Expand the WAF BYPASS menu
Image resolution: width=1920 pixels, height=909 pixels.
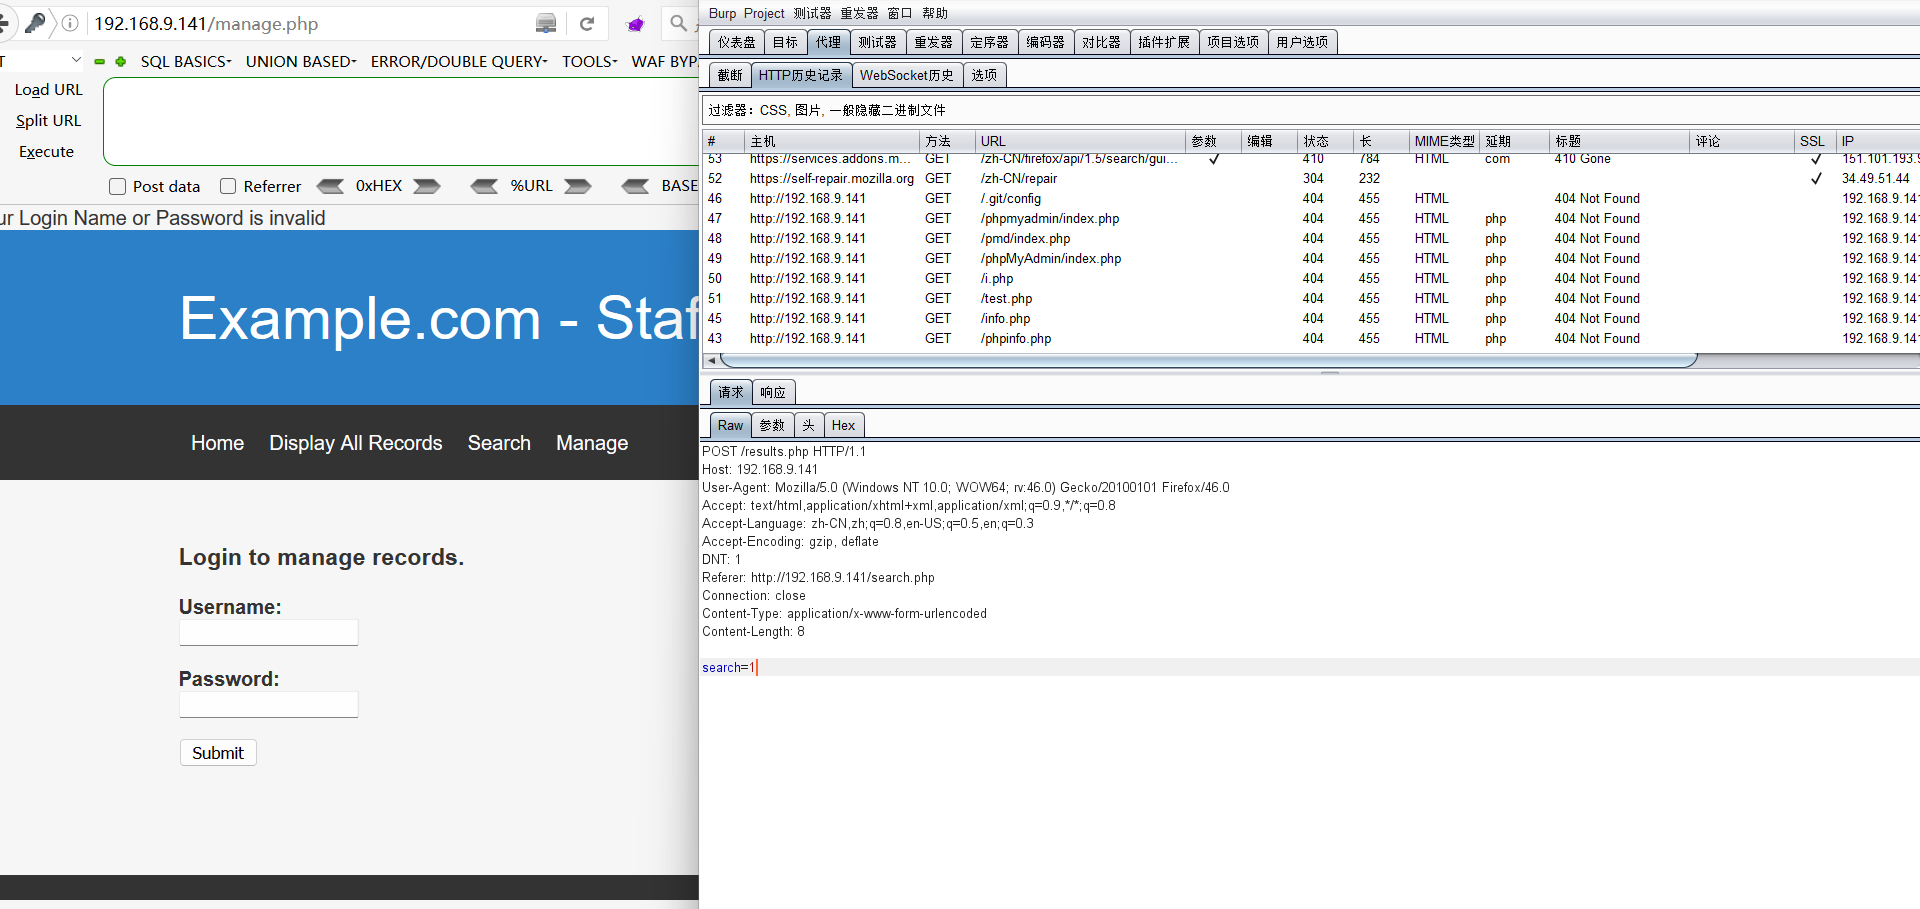coord(665,62)
